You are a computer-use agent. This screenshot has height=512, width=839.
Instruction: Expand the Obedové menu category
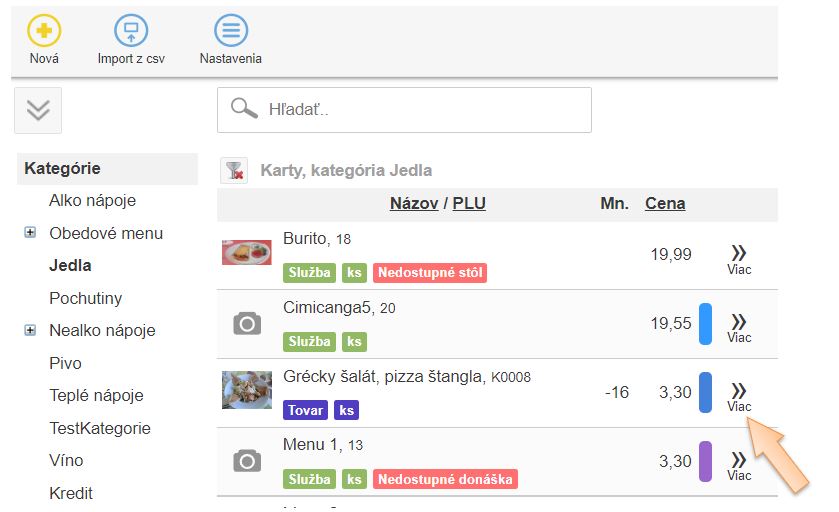[30, 233]
